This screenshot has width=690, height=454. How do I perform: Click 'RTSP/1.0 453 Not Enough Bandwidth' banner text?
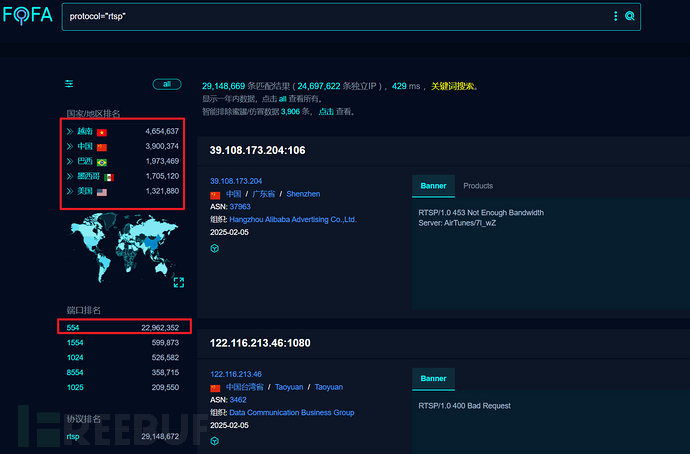point(481,213)
